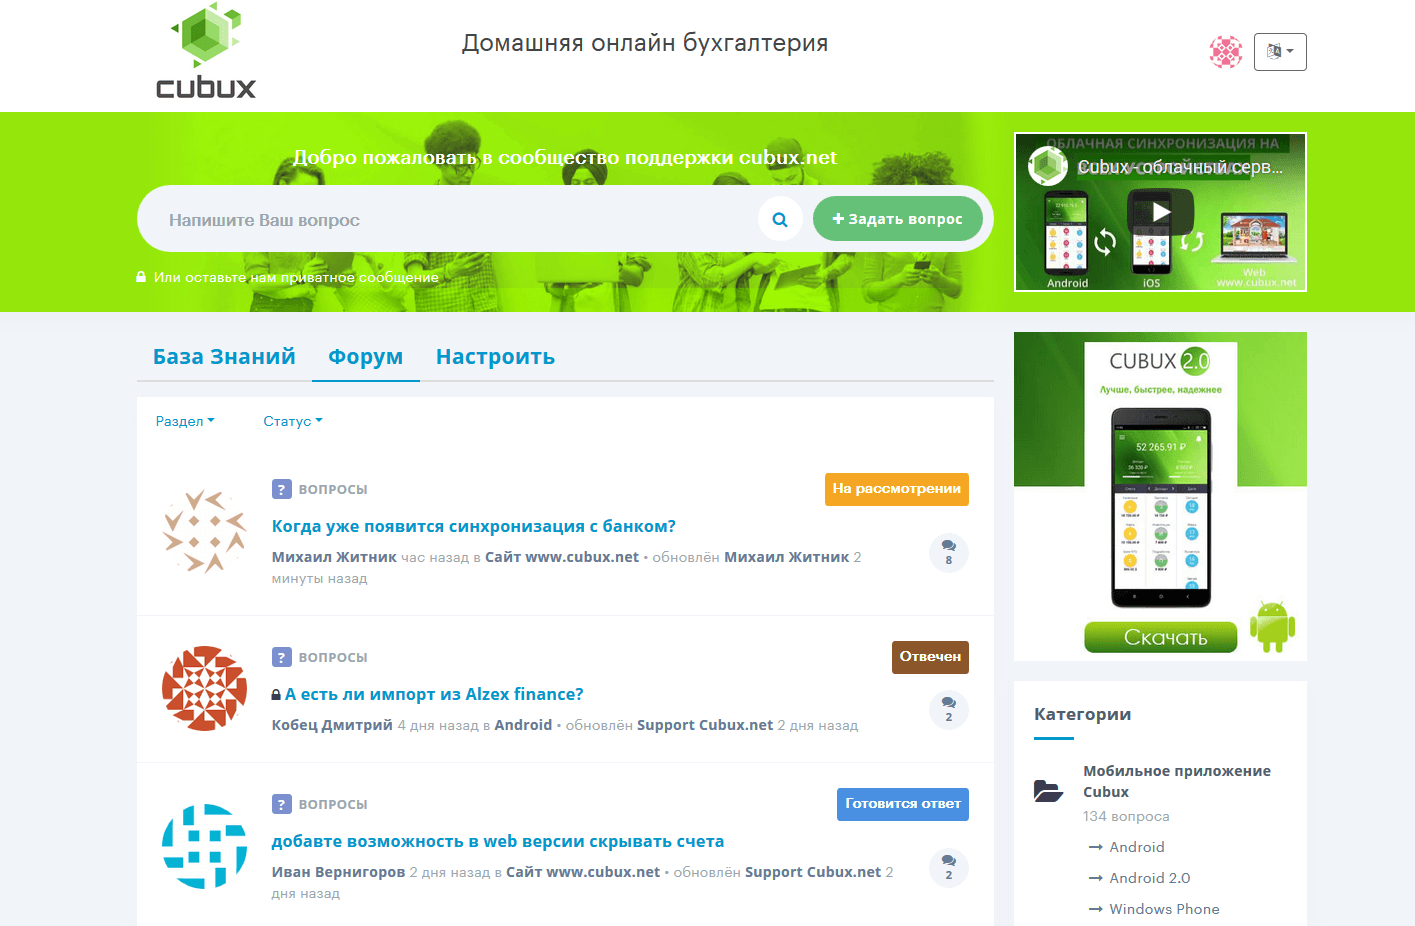The height and width of the screenshot is (926, 1415).
Task: Click the magnifier search icon button
Action: click(x=780, y=219)
